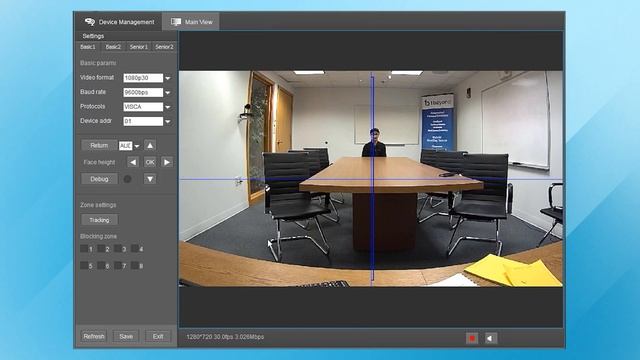
Task: Select the Basic2 settings tab
Action: [113, 47]
